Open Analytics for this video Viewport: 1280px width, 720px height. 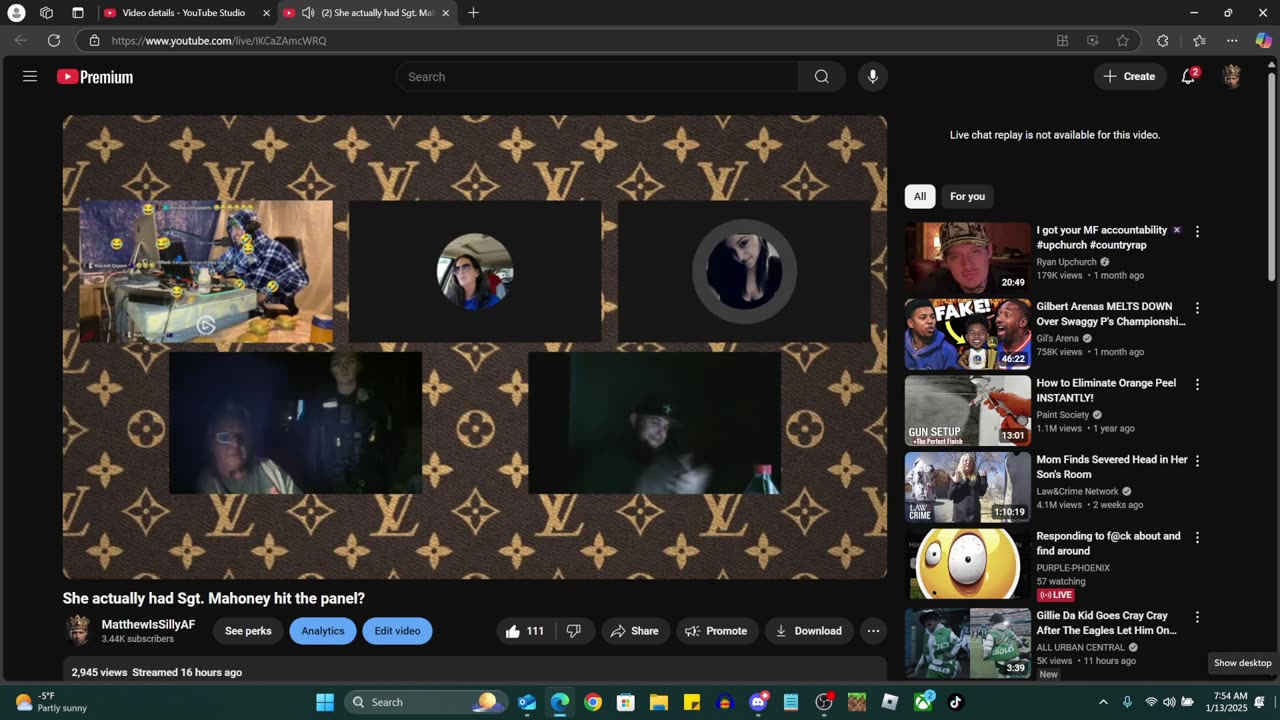[x=323, y=631]
